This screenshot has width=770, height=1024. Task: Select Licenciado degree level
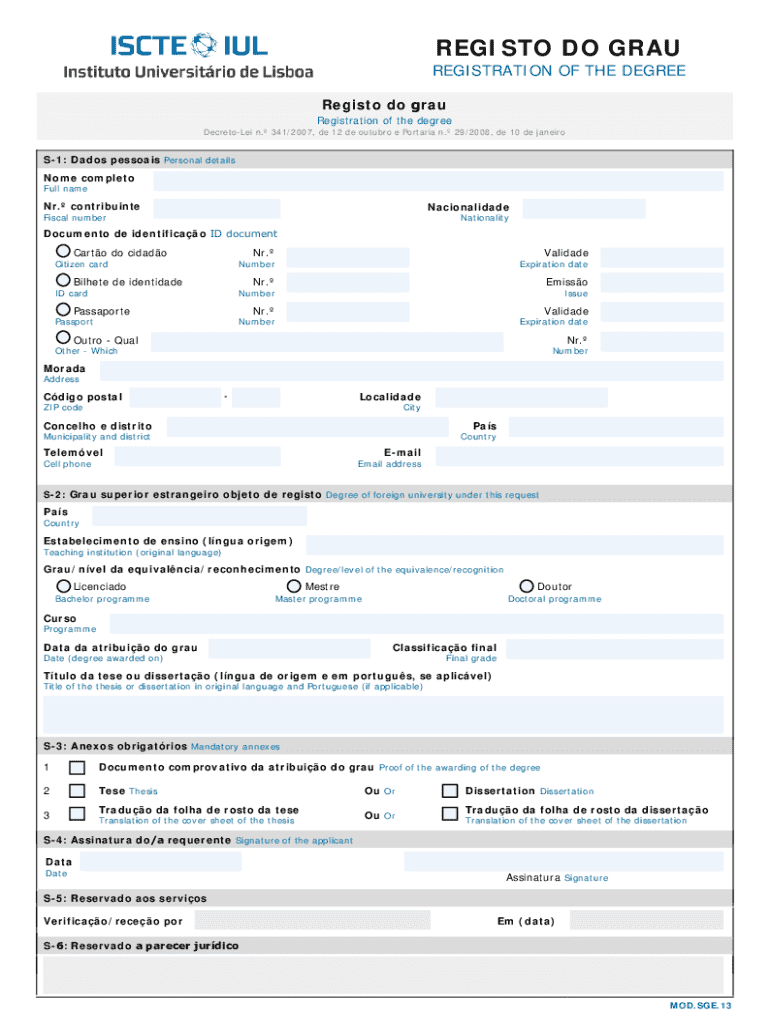pyautogui.click(x=64, y=586)
